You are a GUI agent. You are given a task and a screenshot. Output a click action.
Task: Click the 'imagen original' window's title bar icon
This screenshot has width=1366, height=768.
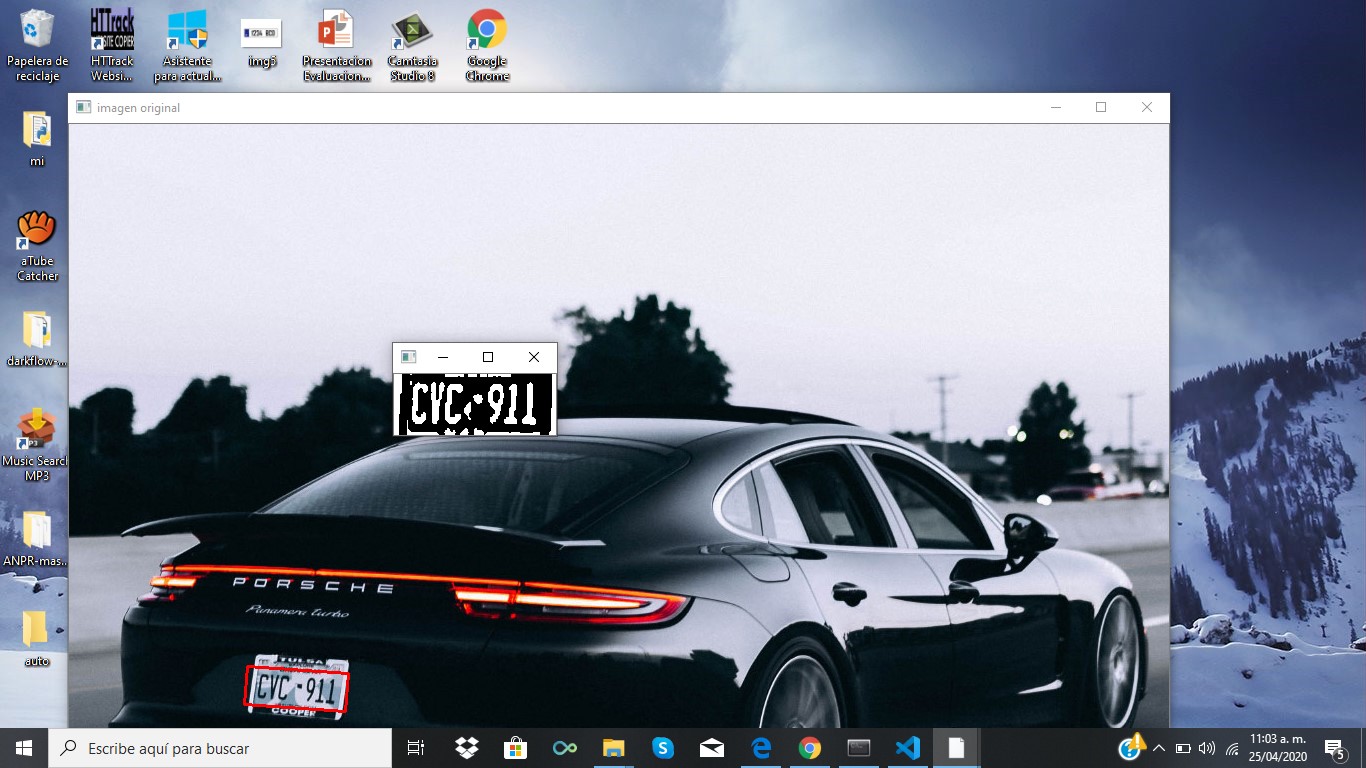click(84, 107)
